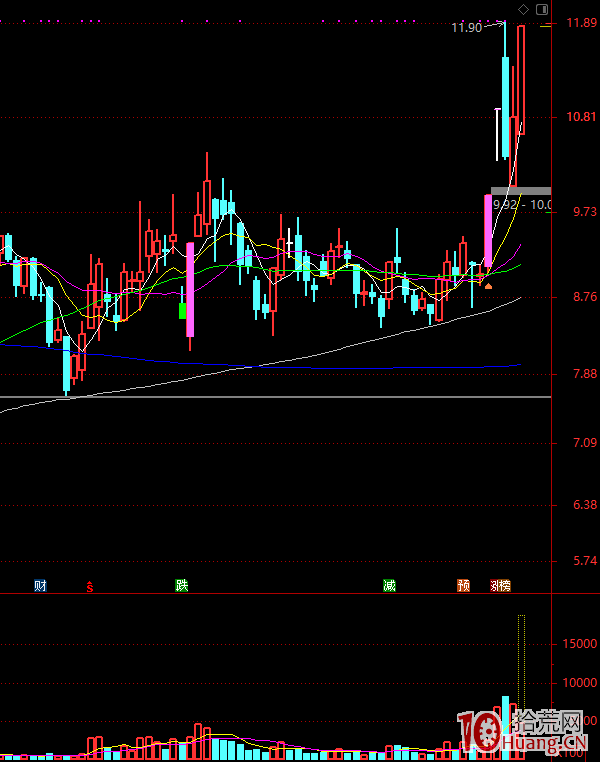Click the diamond icon at chart top
Screen dimensions: 600x762
(524, 9)
